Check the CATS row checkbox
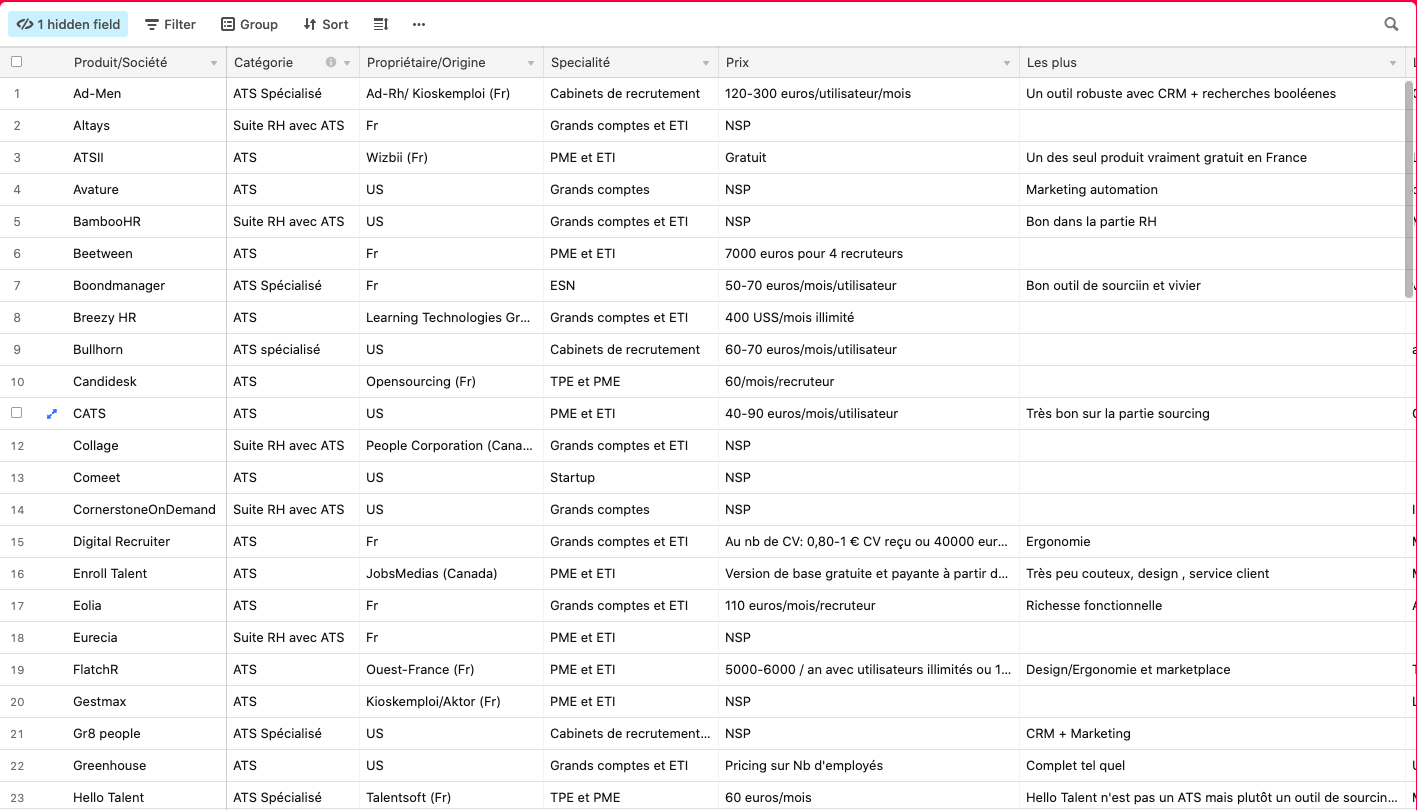Viewport: 1417px width, 810px height. [x=16, y=413]
